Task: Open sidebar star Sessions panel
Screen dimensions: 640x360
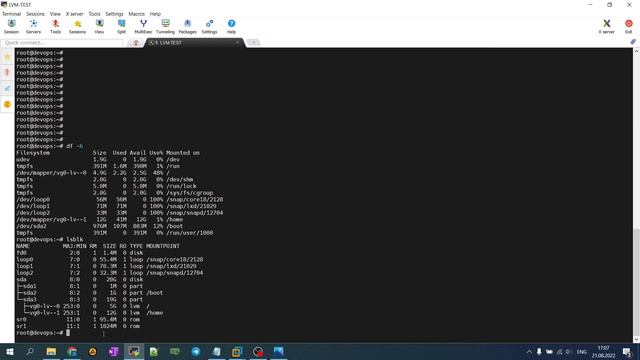Action: coord(7,57)
